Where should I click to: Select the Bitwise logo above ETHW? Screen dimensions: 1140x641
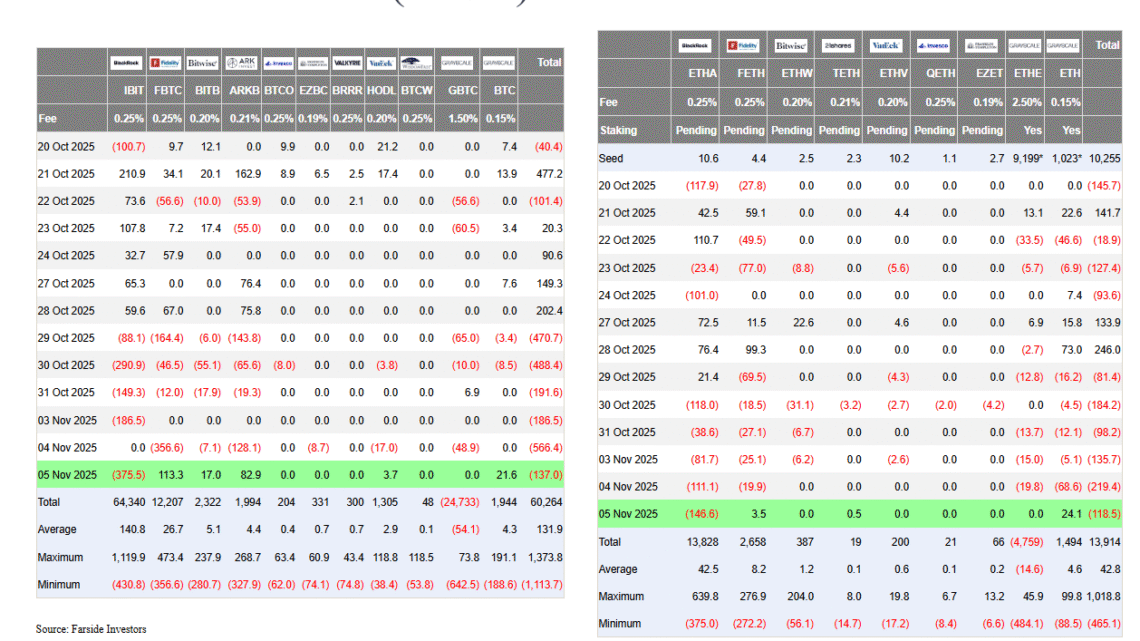[791, 46]
